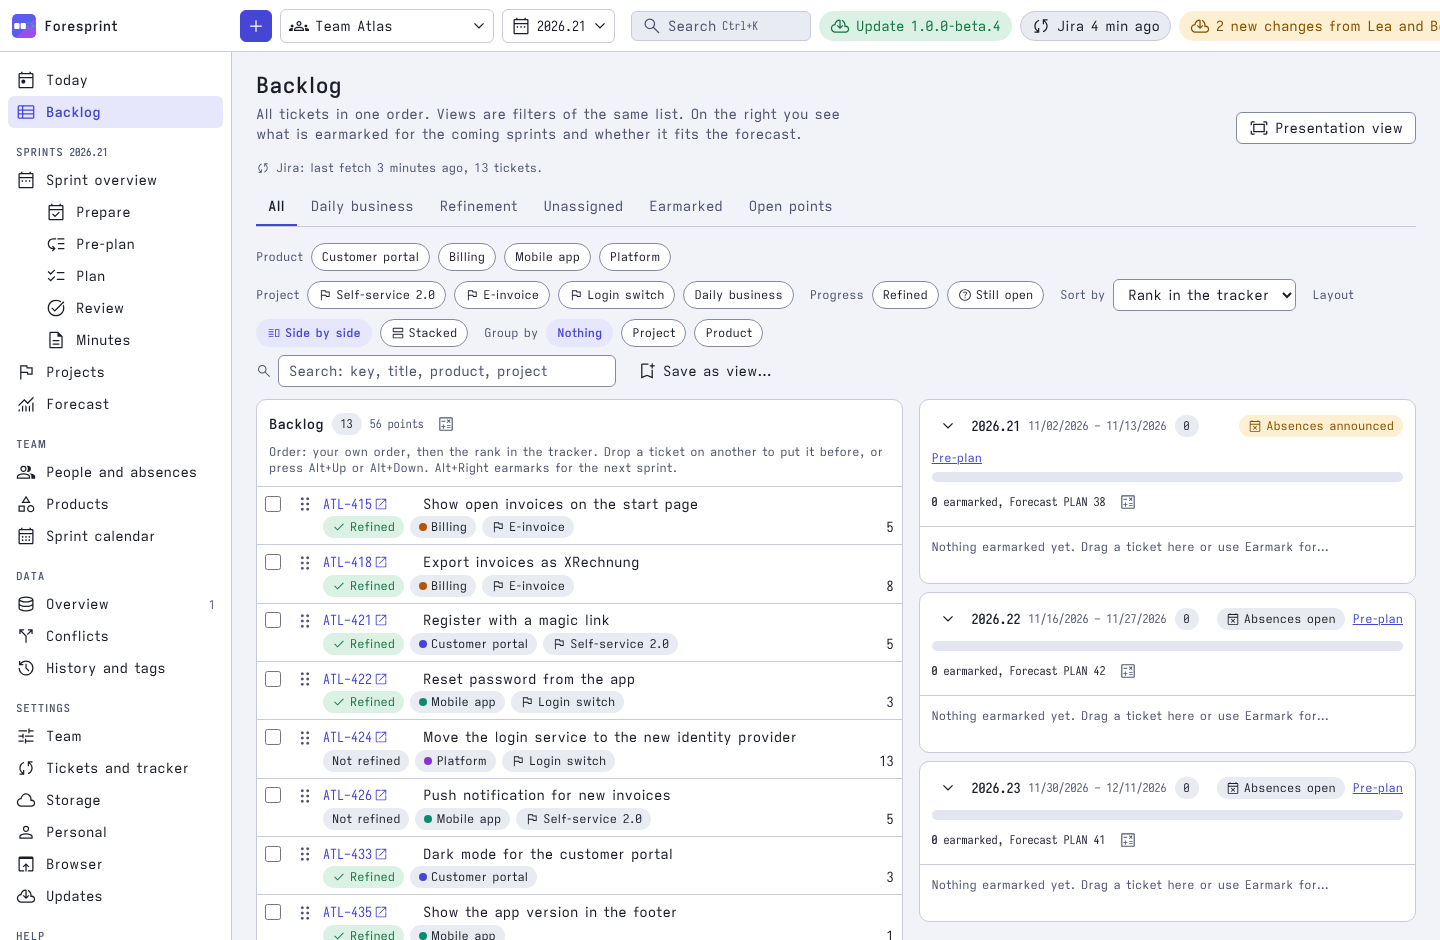Check the ATL-424 ticket checkbox
This screenshot has height=940, width=1440.
273,737
